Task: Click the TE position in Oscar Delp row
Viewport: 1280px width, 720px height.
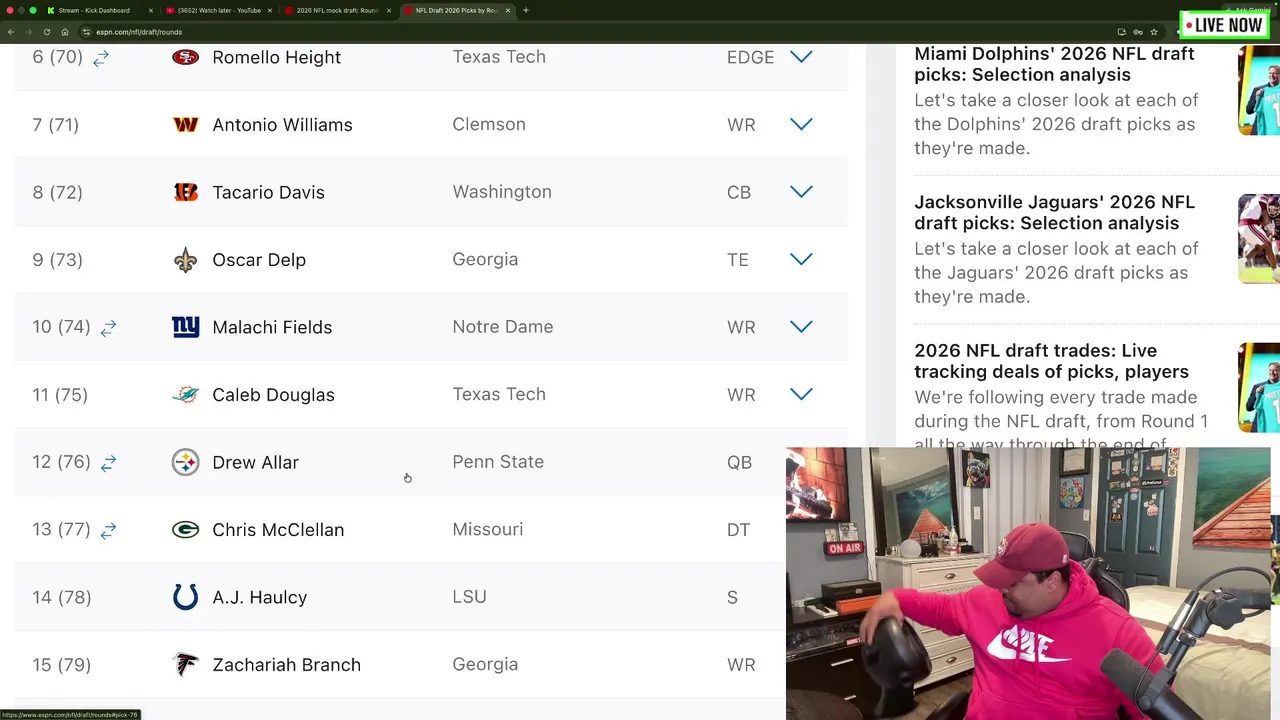Action: point(737,259)
